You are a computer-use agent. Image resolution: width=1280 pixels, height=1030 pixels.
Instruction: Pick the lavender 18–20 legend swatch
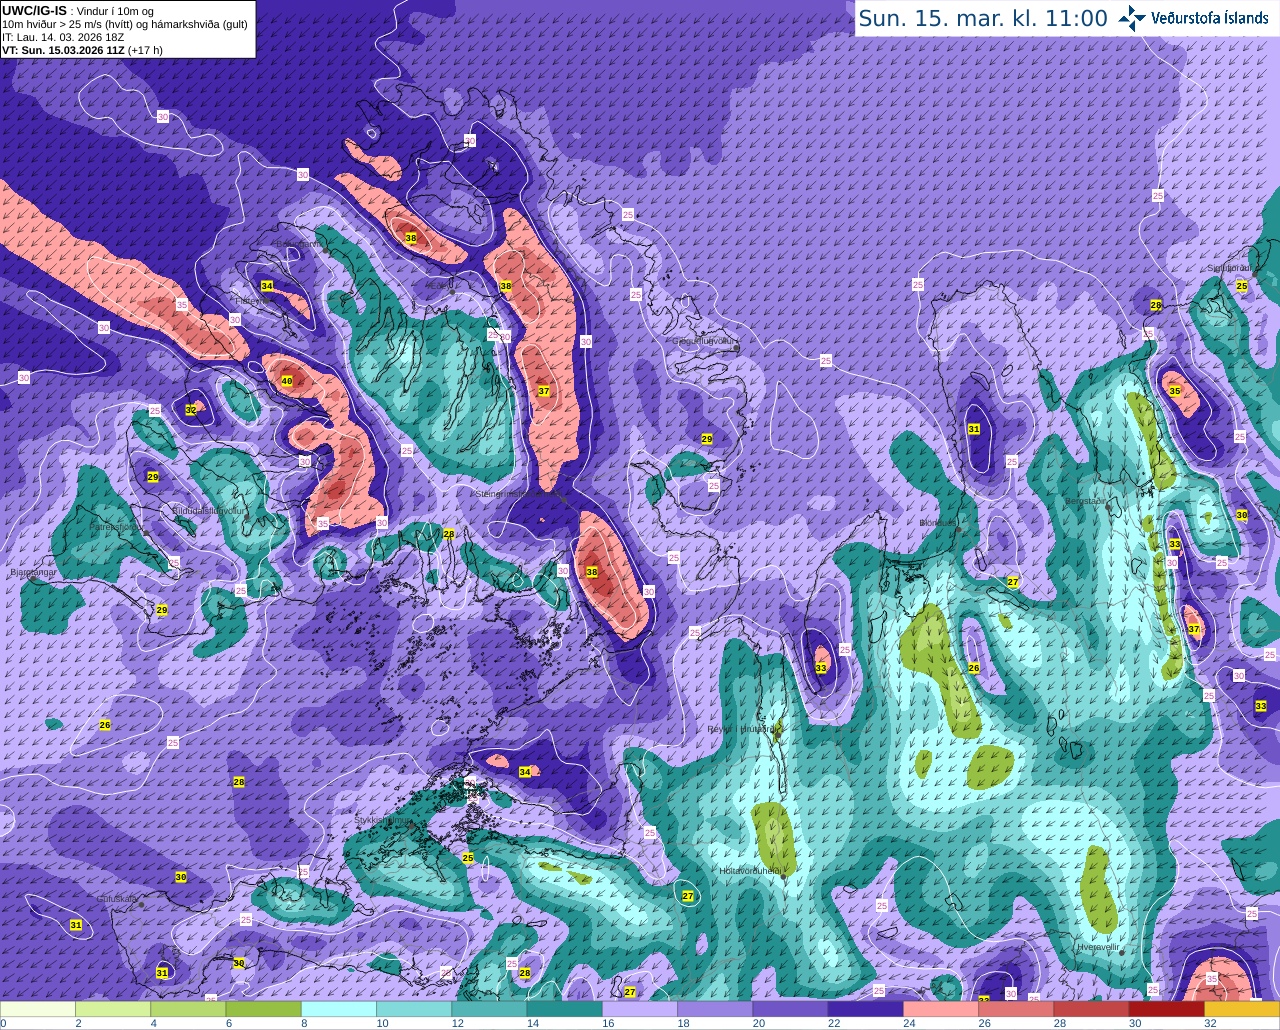pyautogui.click(x=715, y=1009)
